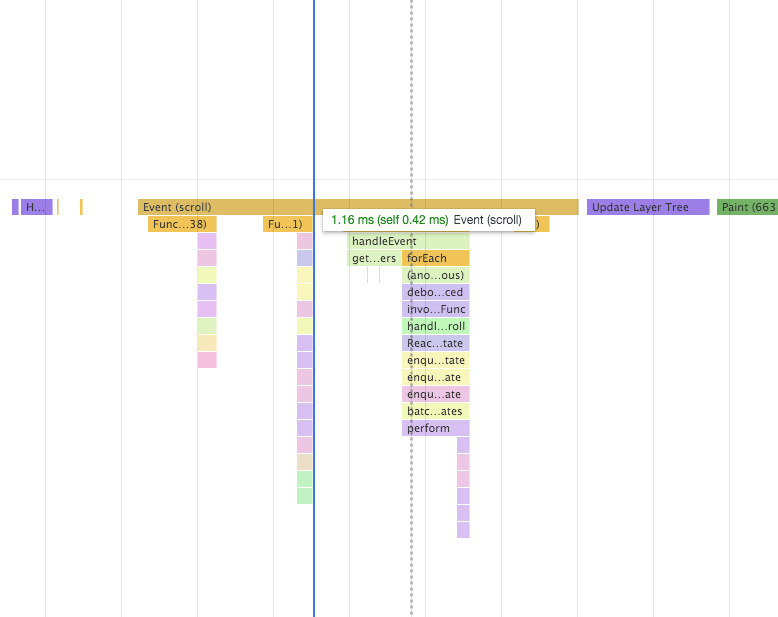Image resolution: width=778 pixels, height=617 pixels.
Task: Select the handl…roll flame entry
Action: pos(436,326)
